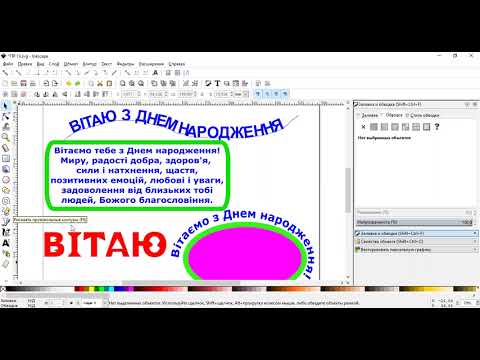480x360 pixels.
Task: Click the Undo yellow arrow icon
Action: click(69, 83)
